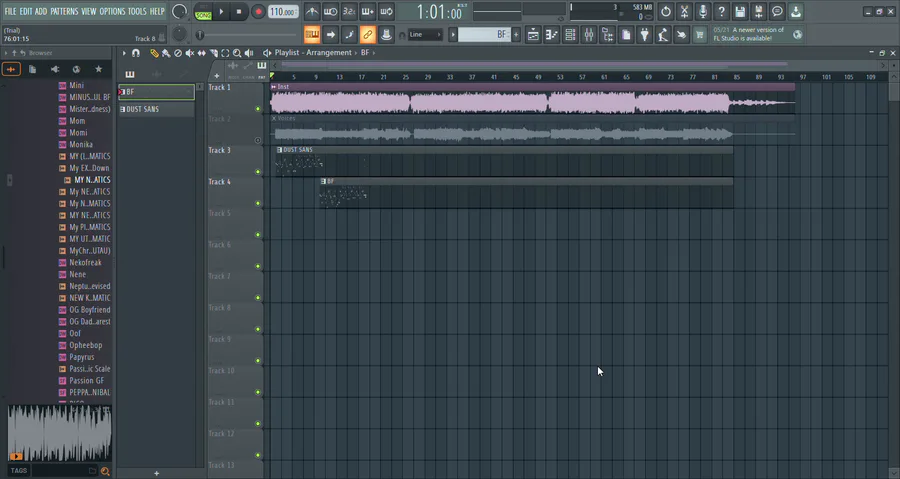Pick the Zoom magnifier tool in playlist
Viewport: 900px width, 479px height.
(x=237, y=53)
